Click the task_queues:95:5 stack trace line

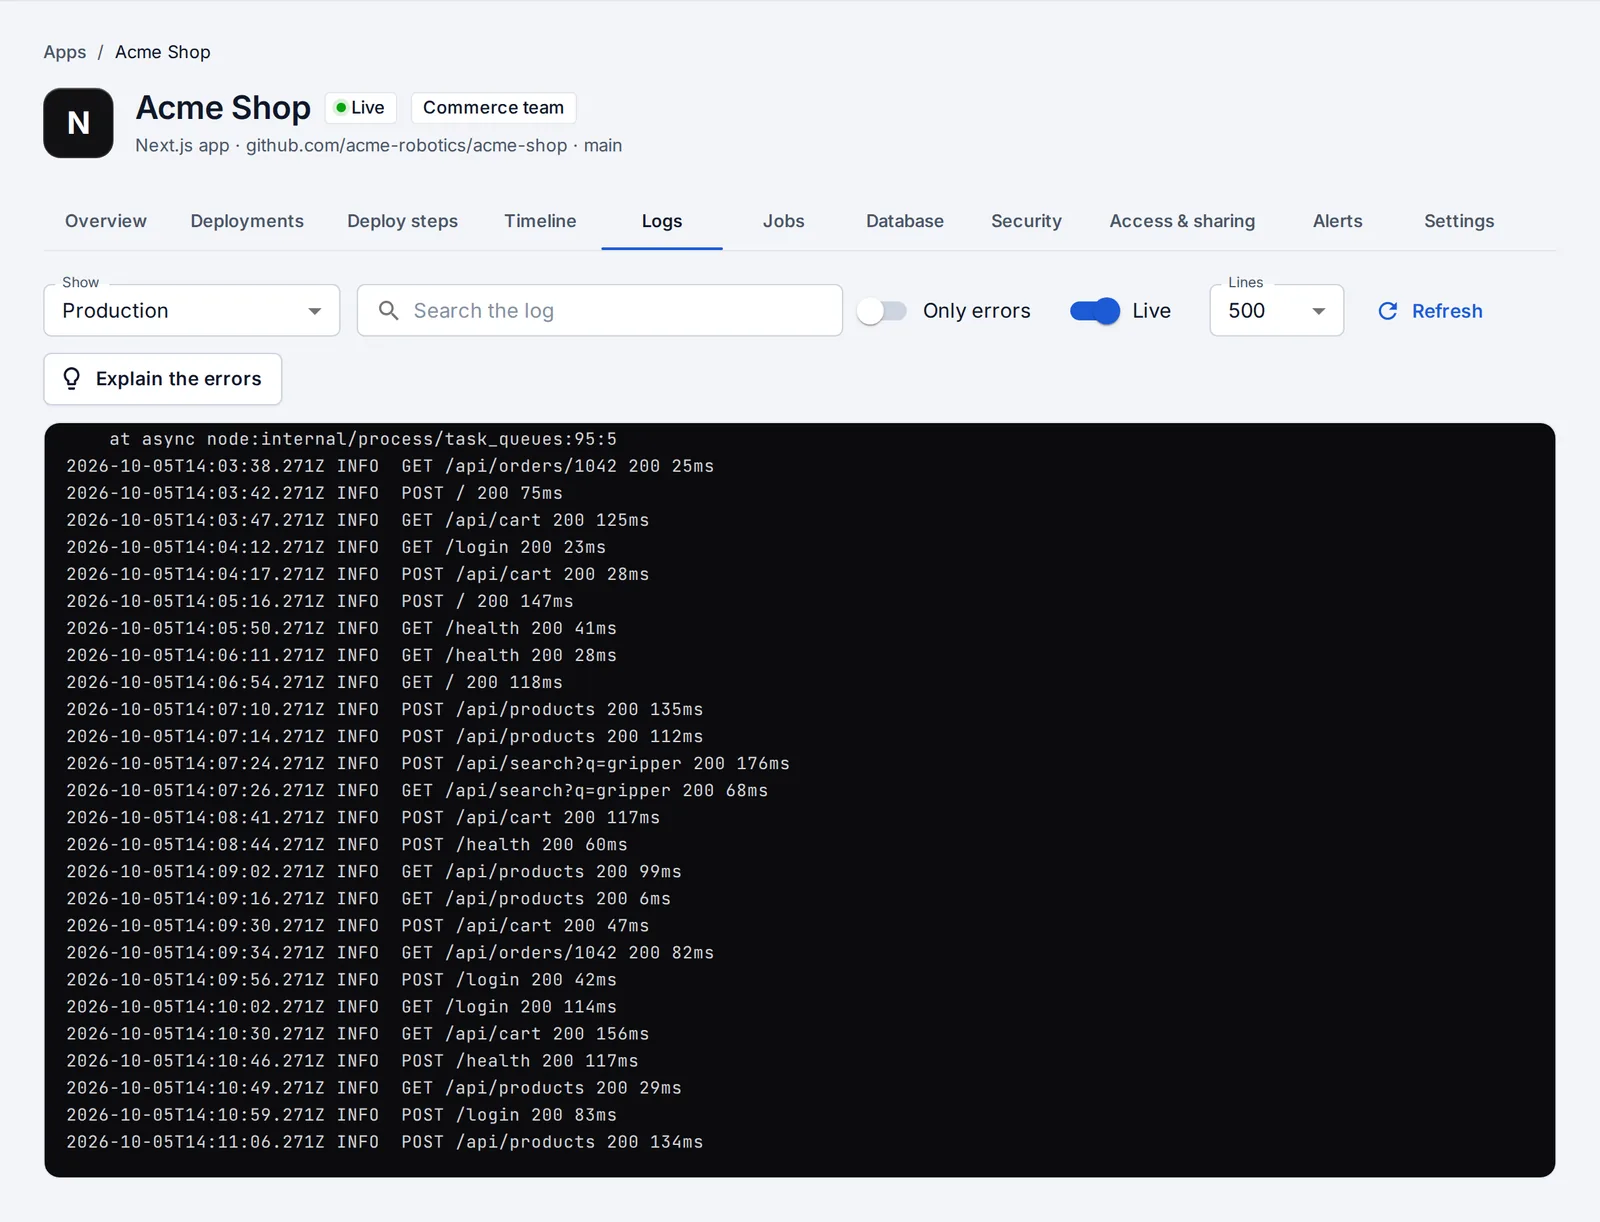click(363, 439)
